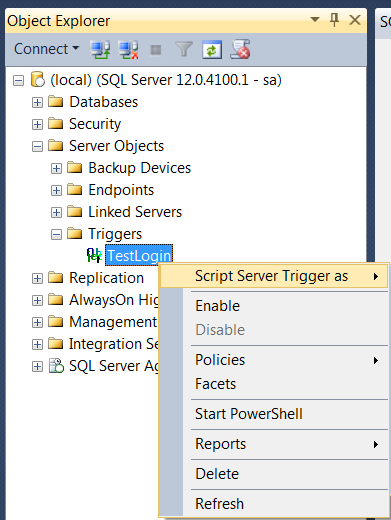This screenshot has width=391, height=520.
Task: Click the Linked Servers folder icon
Action: coord(74,211)
